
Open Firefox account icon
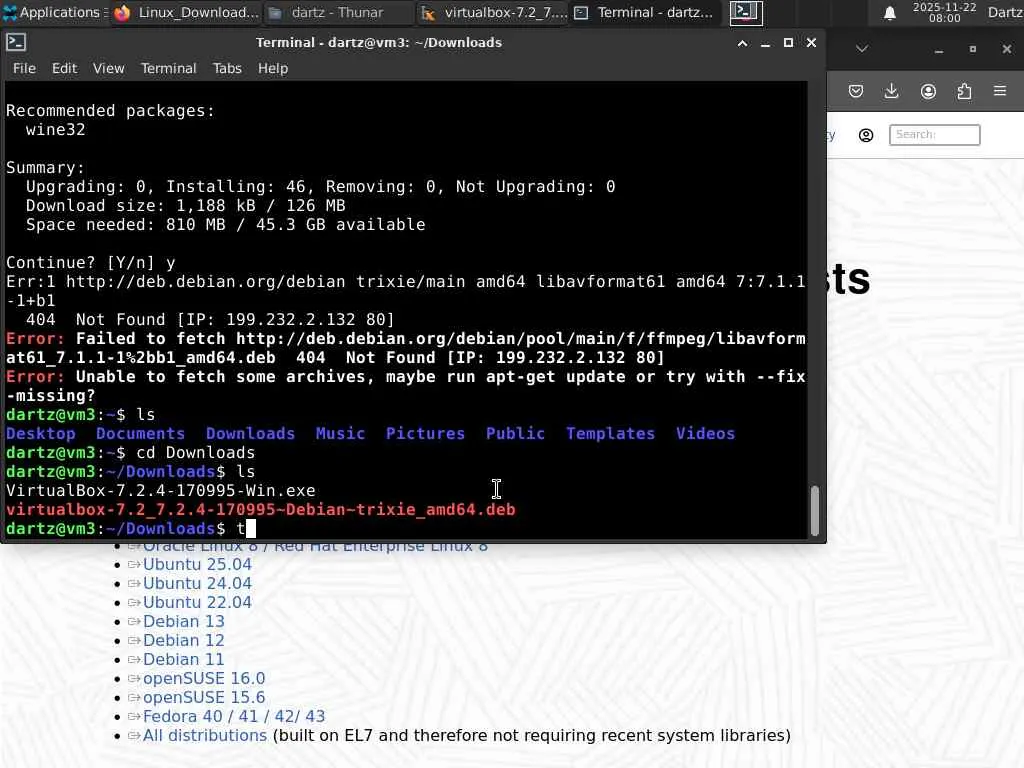(928, 91)
